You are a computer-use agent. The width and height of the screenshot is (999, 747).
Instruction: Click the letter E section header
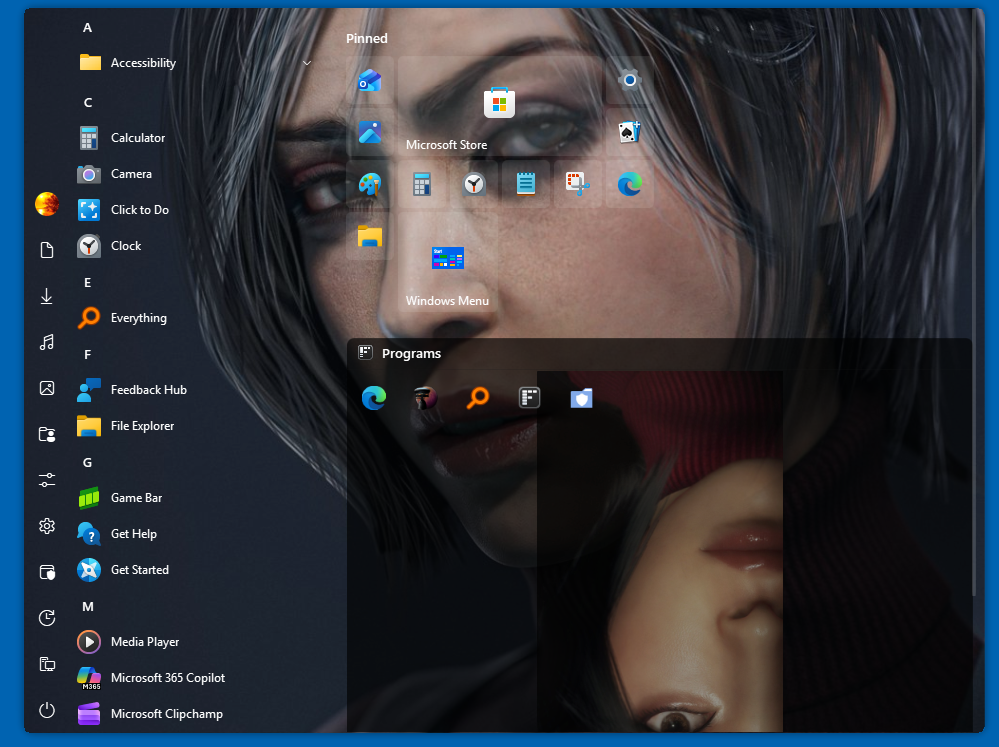(x=87, y=282)
